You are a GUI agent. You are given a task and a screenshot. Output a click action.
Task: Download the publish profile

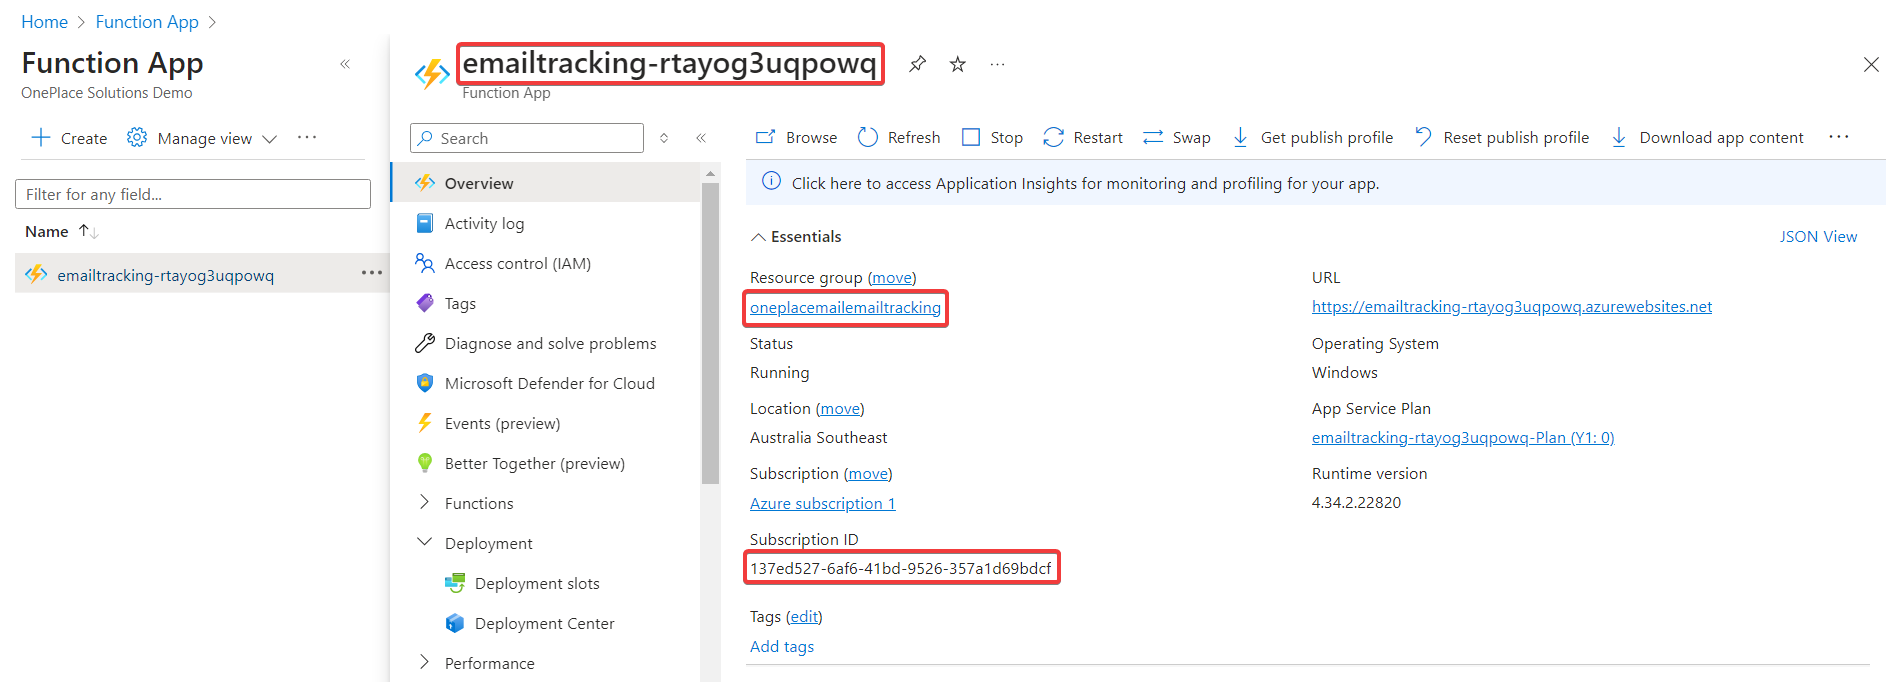pyautogui.click(x=1312, y=137)
